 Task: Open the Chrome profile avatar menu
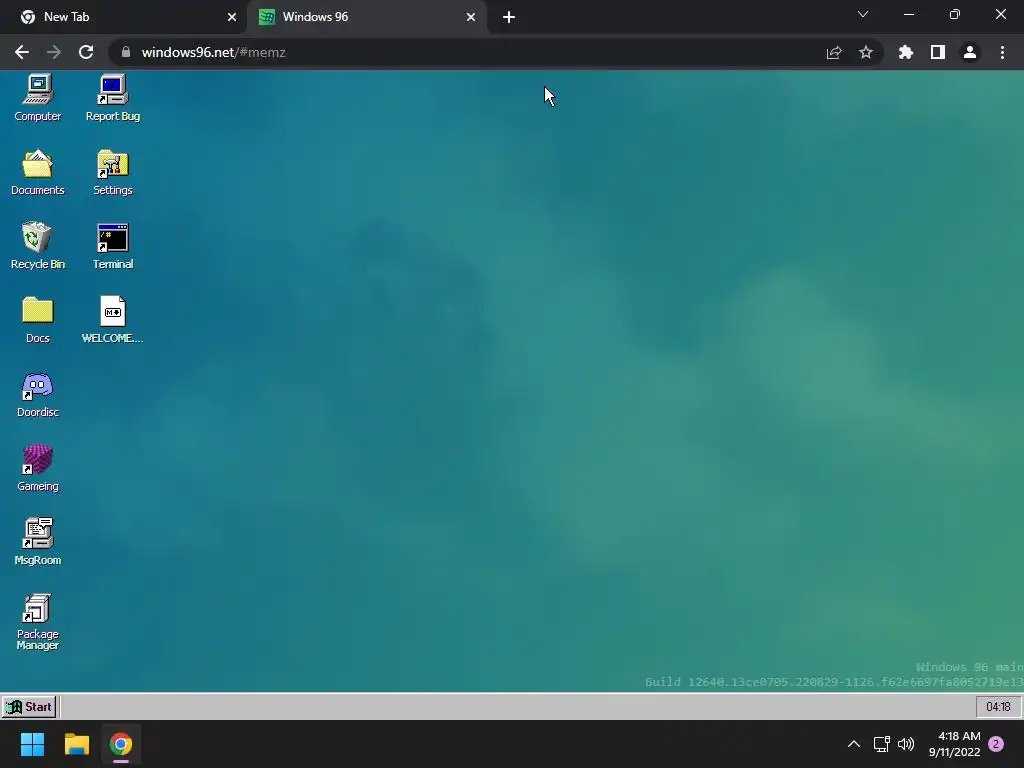pos(970,52)
